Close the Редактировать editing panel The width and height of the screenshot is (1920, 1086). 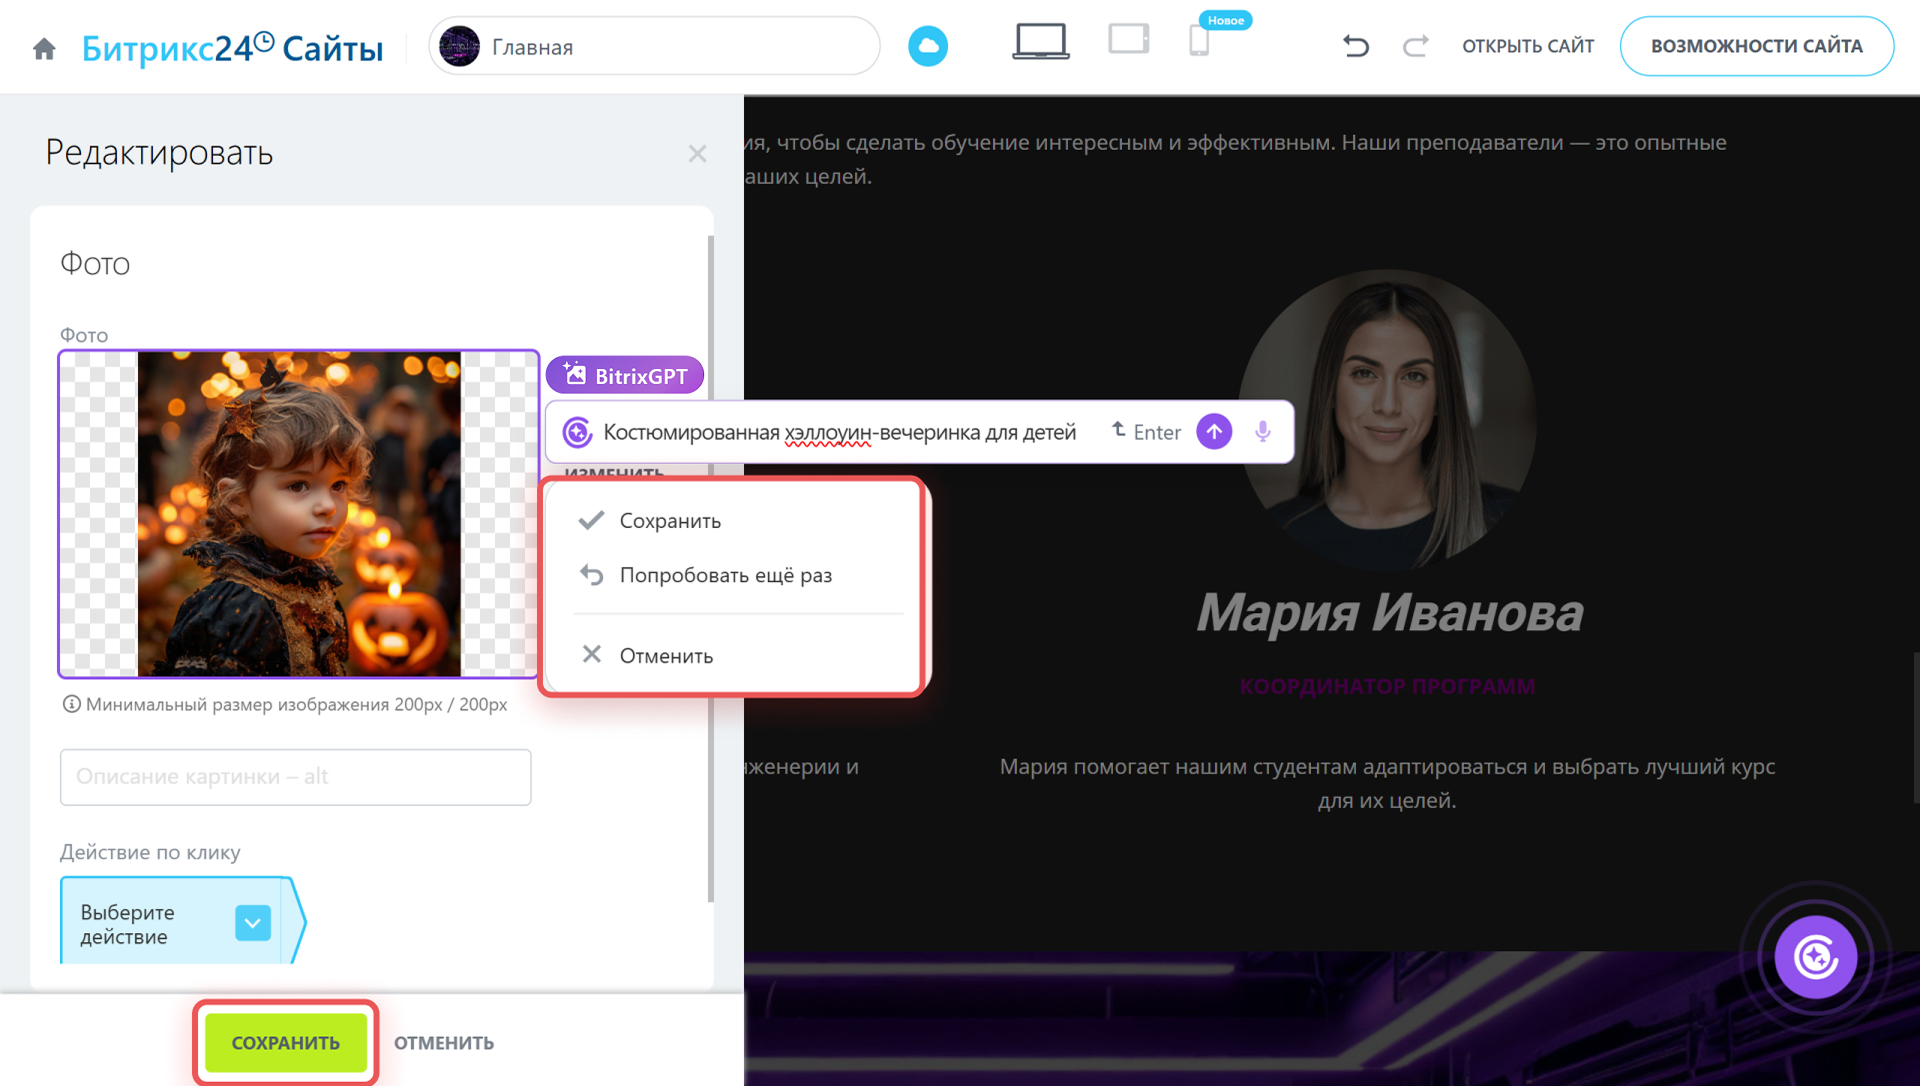click(697, 154)
